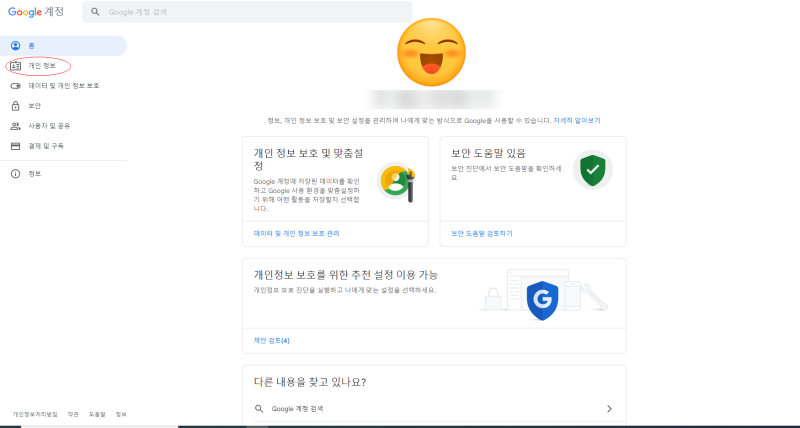This screenshot has height=428, width=800.
Task: Click the person-with-brush personalization illustration
Action: click(396, 182)
